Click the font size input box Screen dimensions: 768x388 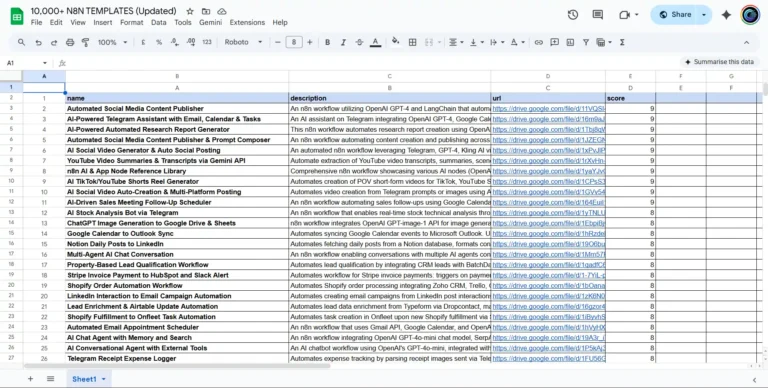point(294,43)
